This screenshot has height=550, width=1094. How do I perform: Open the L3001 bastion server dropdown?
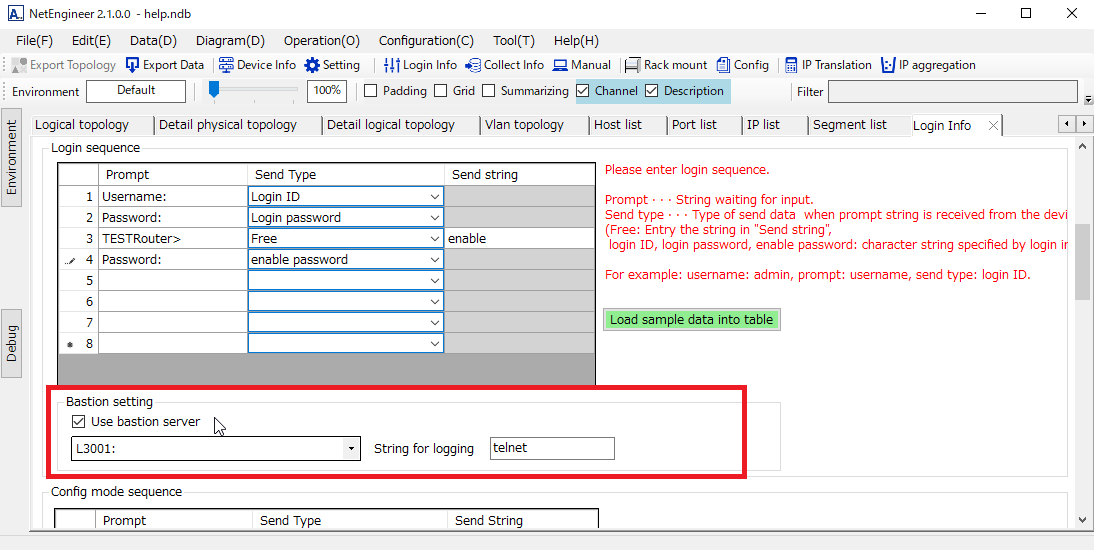point(351,449)
